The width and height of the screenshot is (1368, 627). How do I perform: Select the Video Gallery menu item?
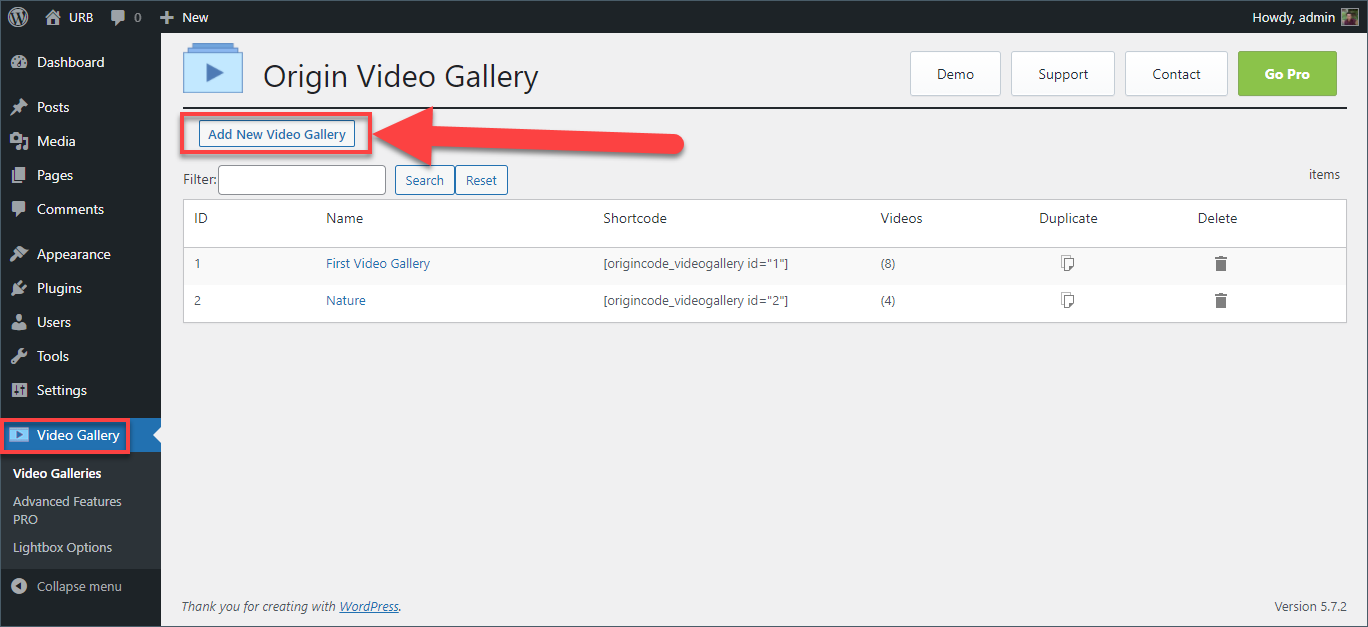[80, 435]
